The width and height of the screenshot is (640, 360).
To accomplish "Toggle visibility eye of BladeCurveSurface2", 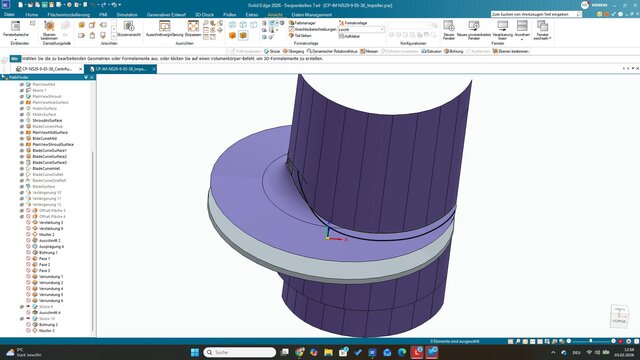I will pyautogui.click(x=22, y=157).
